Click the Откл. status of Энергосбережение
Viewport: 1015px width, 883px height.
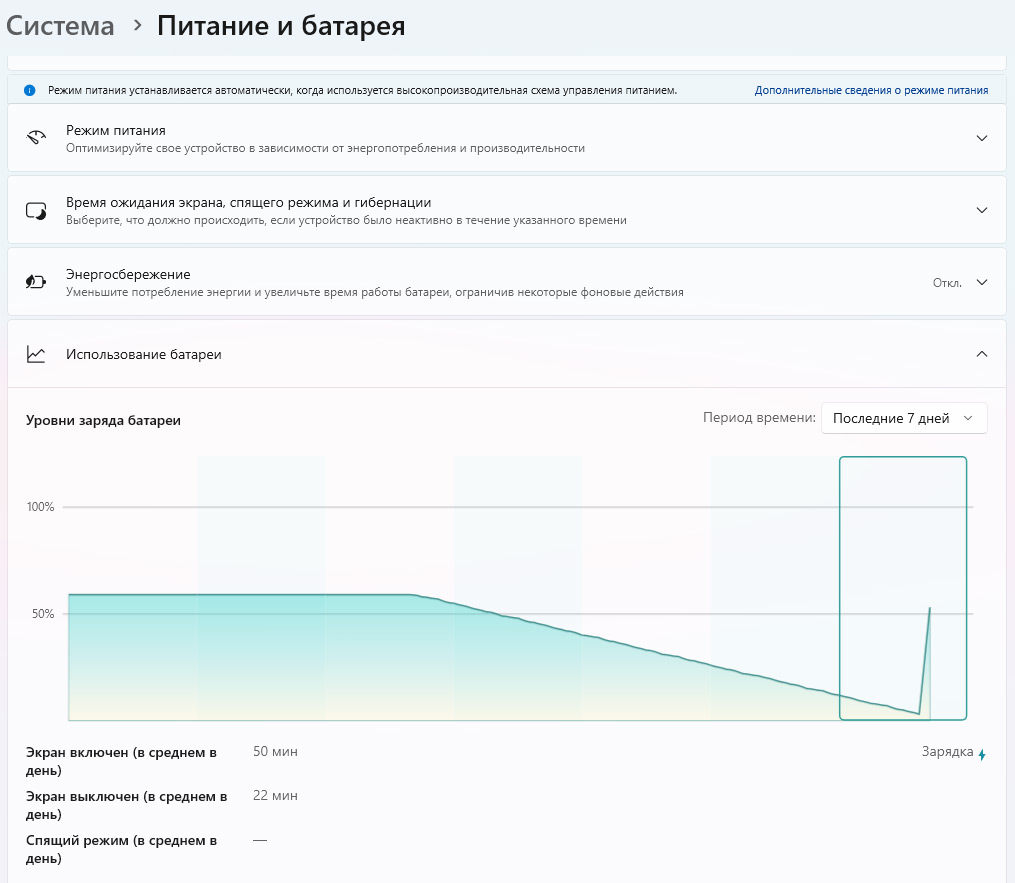946,282
